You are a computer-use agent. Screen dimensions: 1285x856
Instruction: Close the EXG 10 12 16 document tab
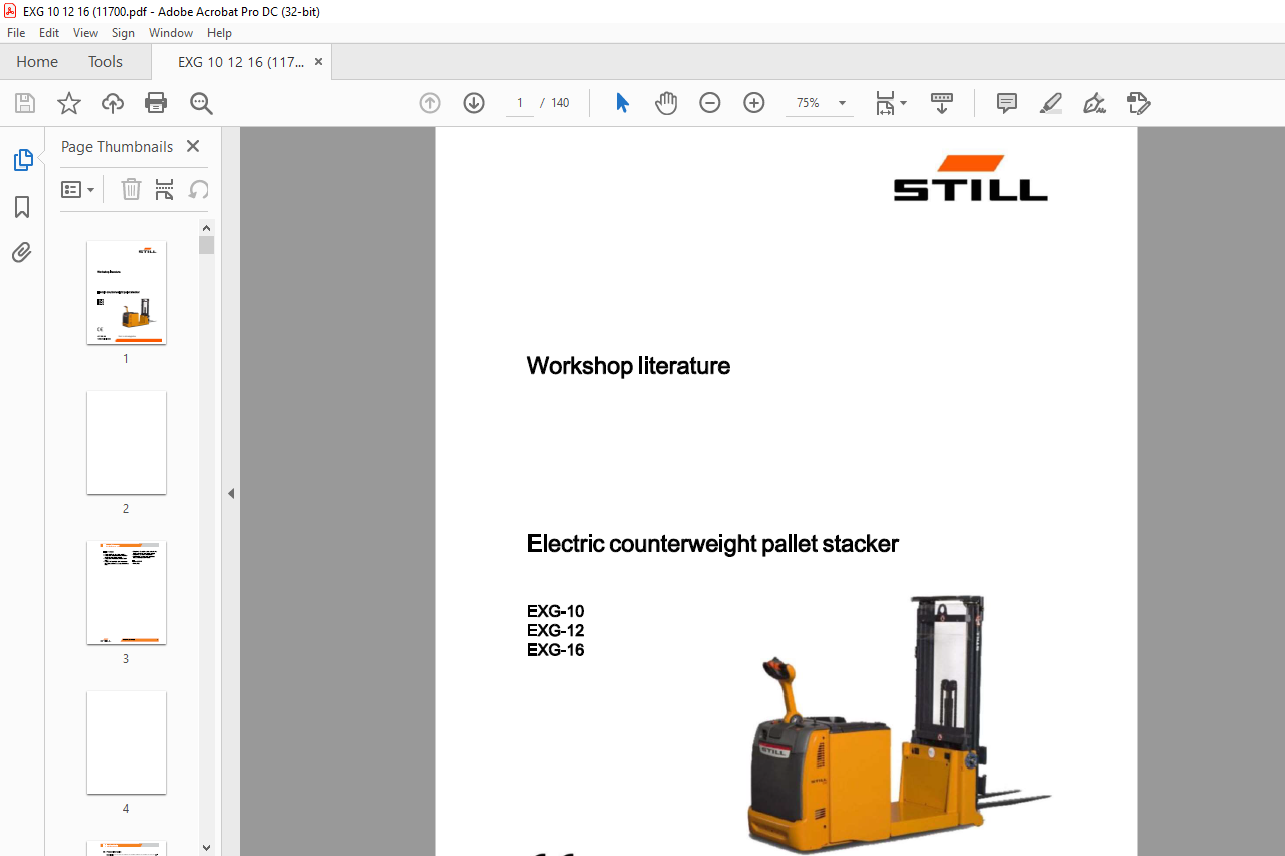click(x=319, y=62)
